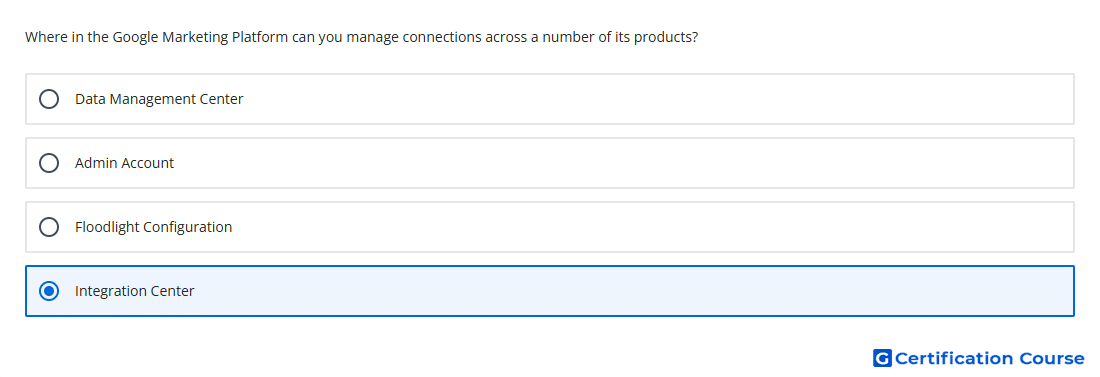Click the 'Data Management Center' answer label
The height and width of the screenshot is (377, 1100).
[x=159, y=99]
